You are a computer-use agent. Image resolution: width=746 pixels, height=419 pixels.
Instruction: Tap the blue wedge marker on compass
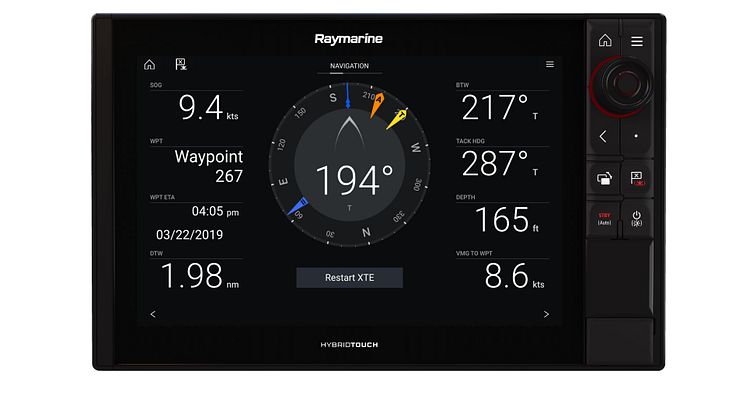tap(298, 207)
